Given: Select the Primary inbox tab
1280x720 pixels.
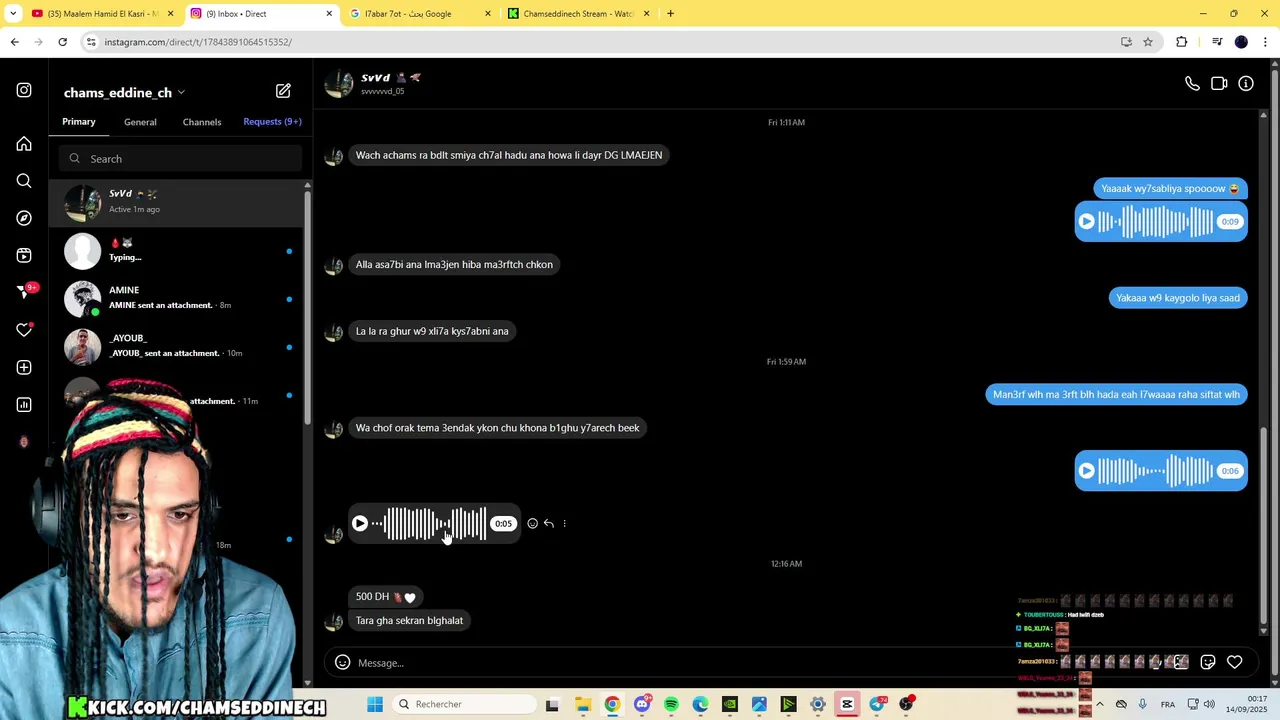Looking at the screenshot, I should 79,122.
